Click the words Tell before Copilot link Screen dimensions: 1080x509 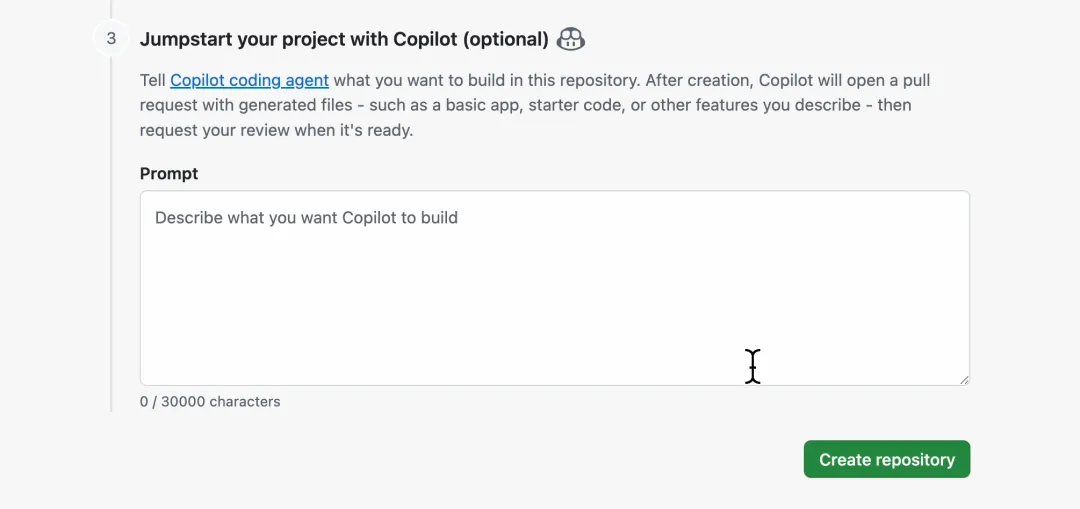(153, 80)
